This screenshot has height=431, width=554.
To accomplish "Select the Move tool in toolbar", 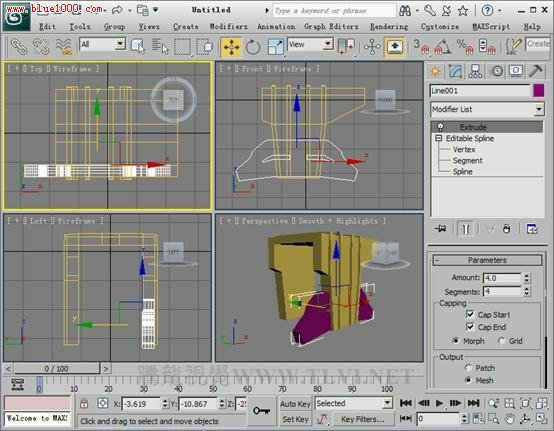I will click(231, 47).
